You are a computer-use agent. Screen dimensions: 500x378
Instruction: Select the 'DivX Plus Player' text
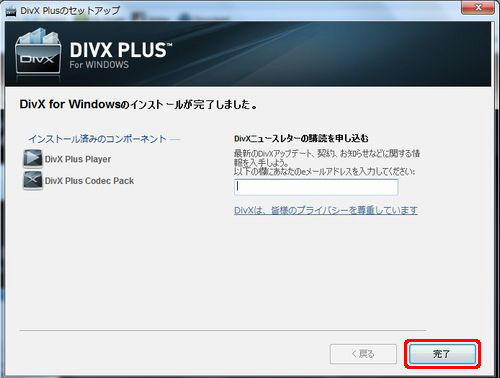[x=78, y=159]
